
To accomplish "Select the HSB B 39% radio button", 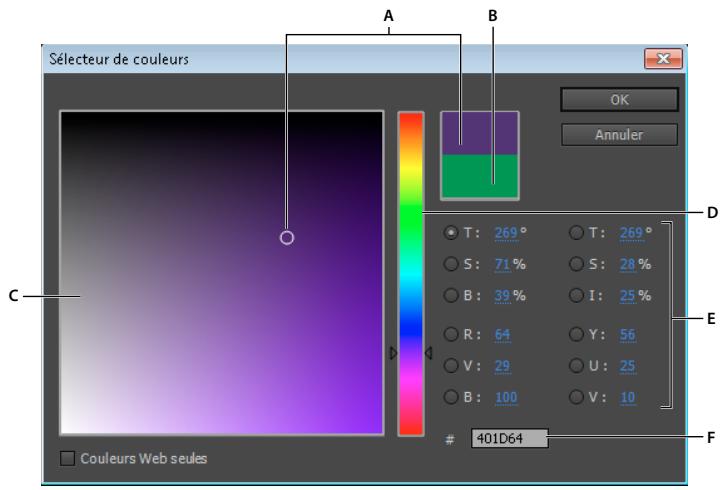I will (451, 295).
